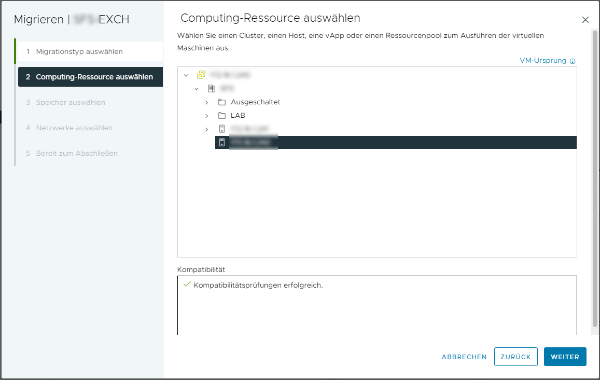Image resolution: width=600 pixels, height=380 pixels.
Task: Click the unselected host icon below LAB
Action: click(222, 129)
